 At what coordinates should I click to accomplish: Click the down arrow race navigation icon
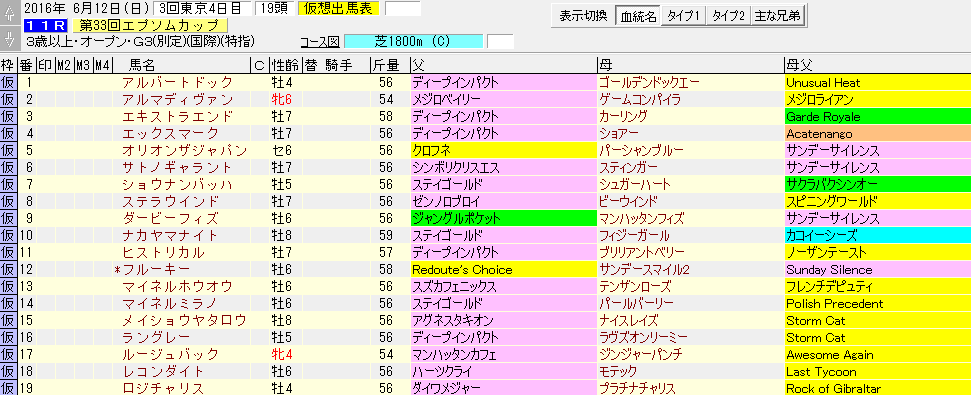pyautogui.click(x=9, y=40)
